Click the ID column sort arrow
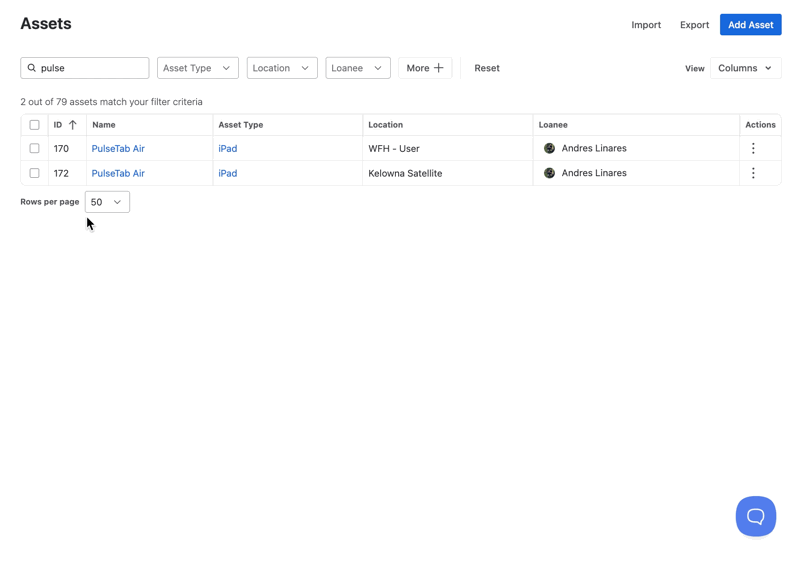 (72, 125)
